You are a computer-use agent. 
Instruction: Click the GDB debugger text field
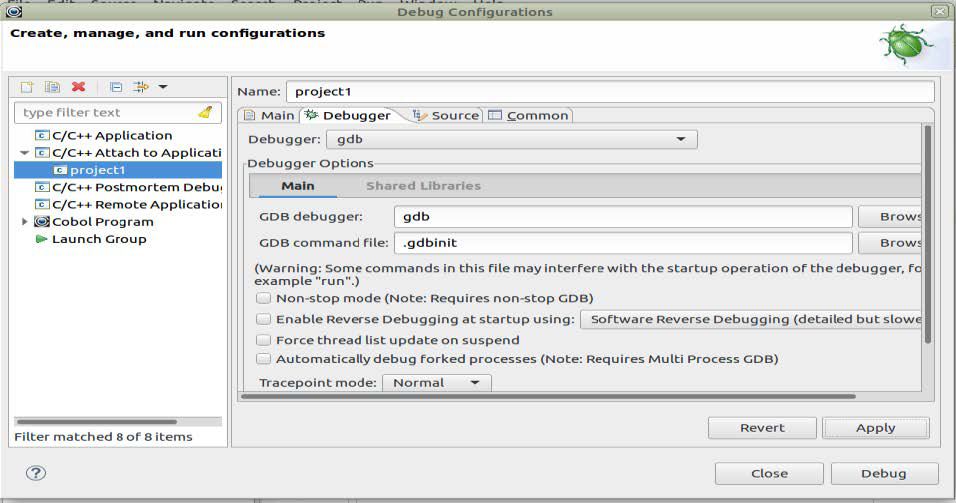(x=623, y=216)
